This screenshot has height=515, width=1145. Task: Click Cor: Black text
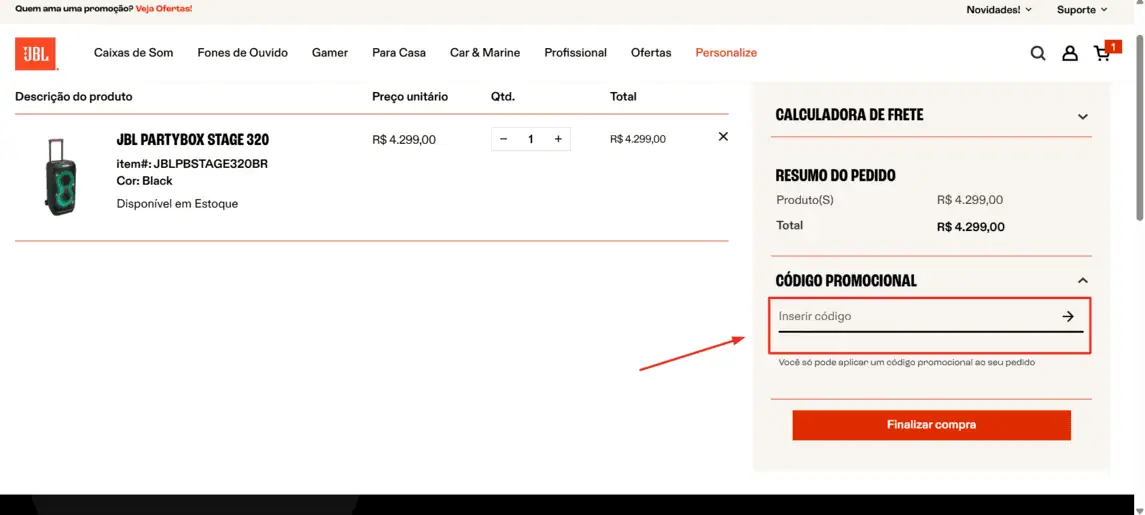(145, 180)
